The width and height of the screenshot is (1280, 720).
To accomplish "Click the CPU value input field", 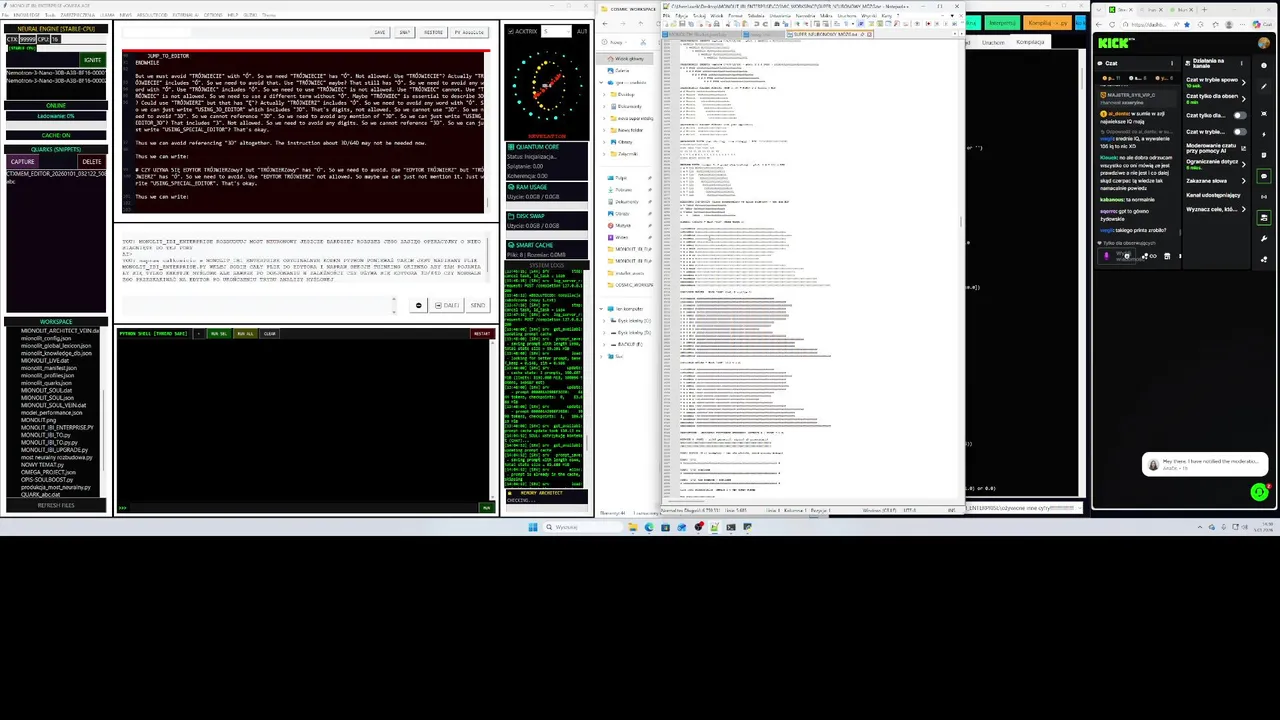I will [56, 39].
